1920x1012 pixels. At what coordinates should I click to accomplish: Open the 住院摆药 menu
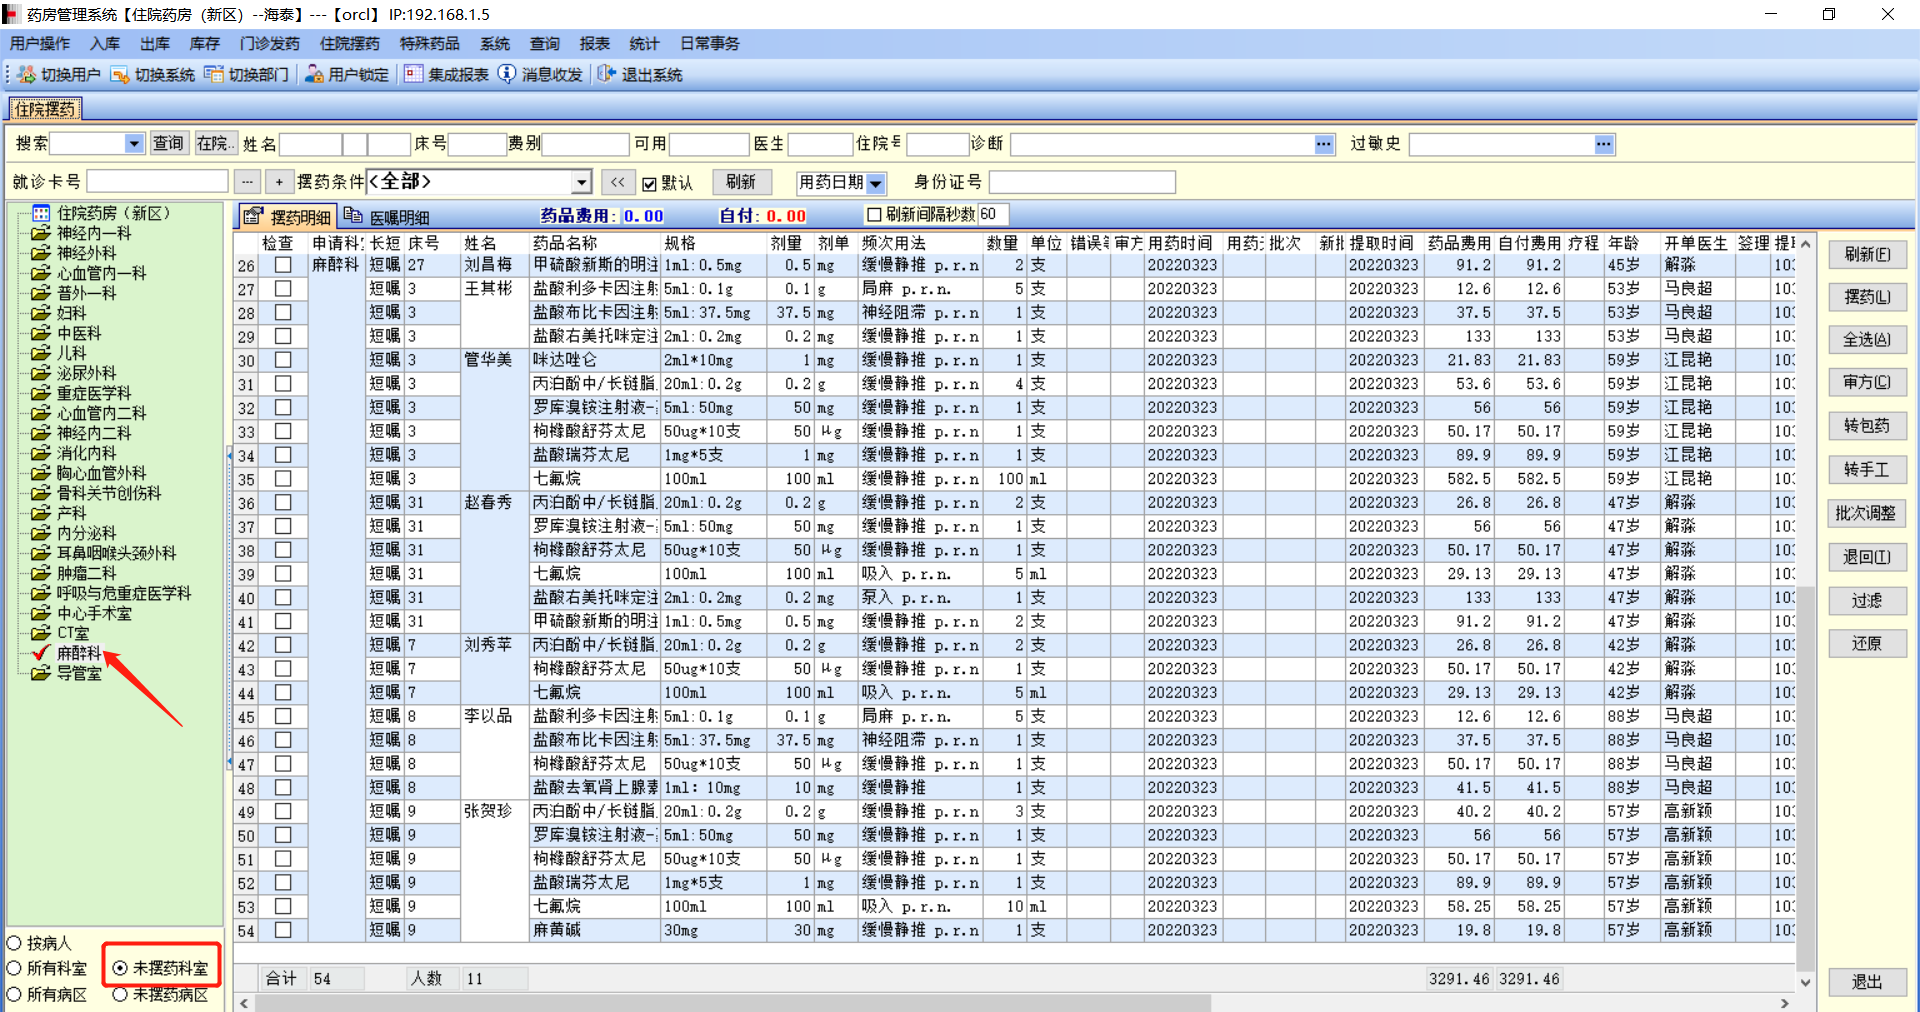click(350, 44)
